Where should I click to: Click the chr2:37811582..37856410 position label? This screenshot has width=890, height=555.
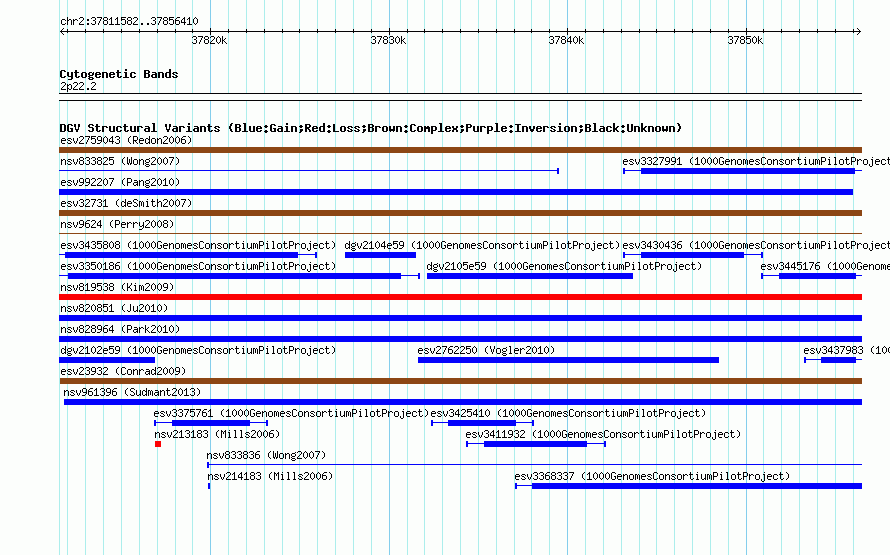click(129, 21)
